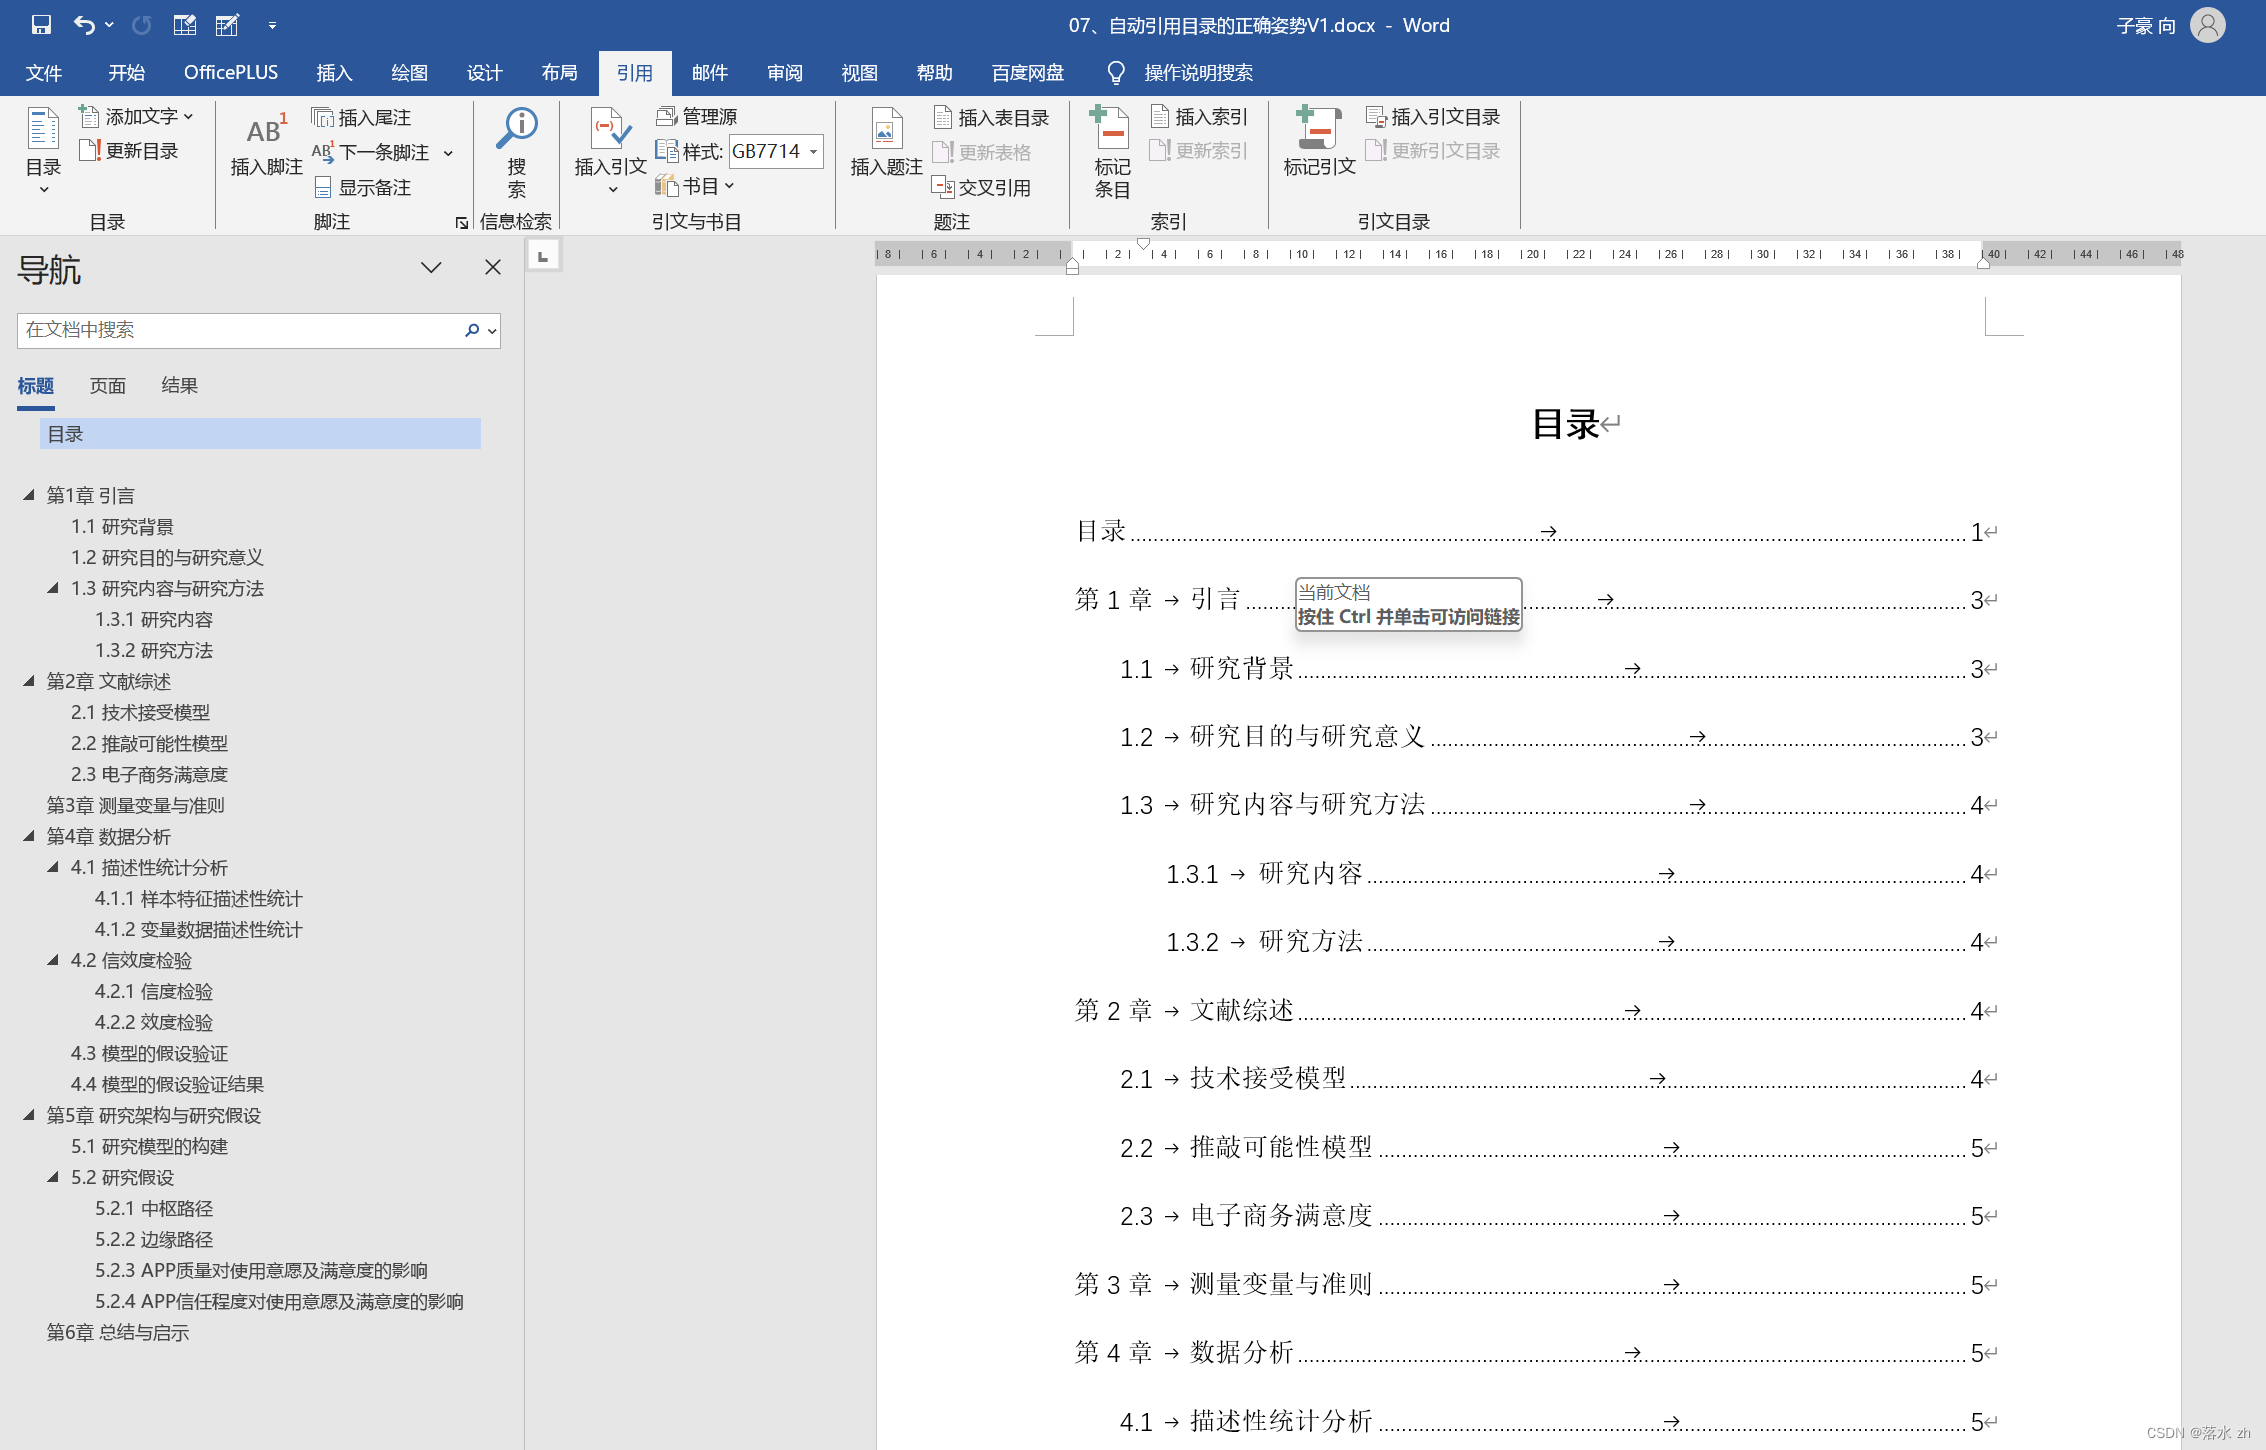Image resolution: width=2266 pixels, height=1450 pixels.
Task: Go to 第6章 总结与启示 in navigation
Action: [x=117, y=1332]
